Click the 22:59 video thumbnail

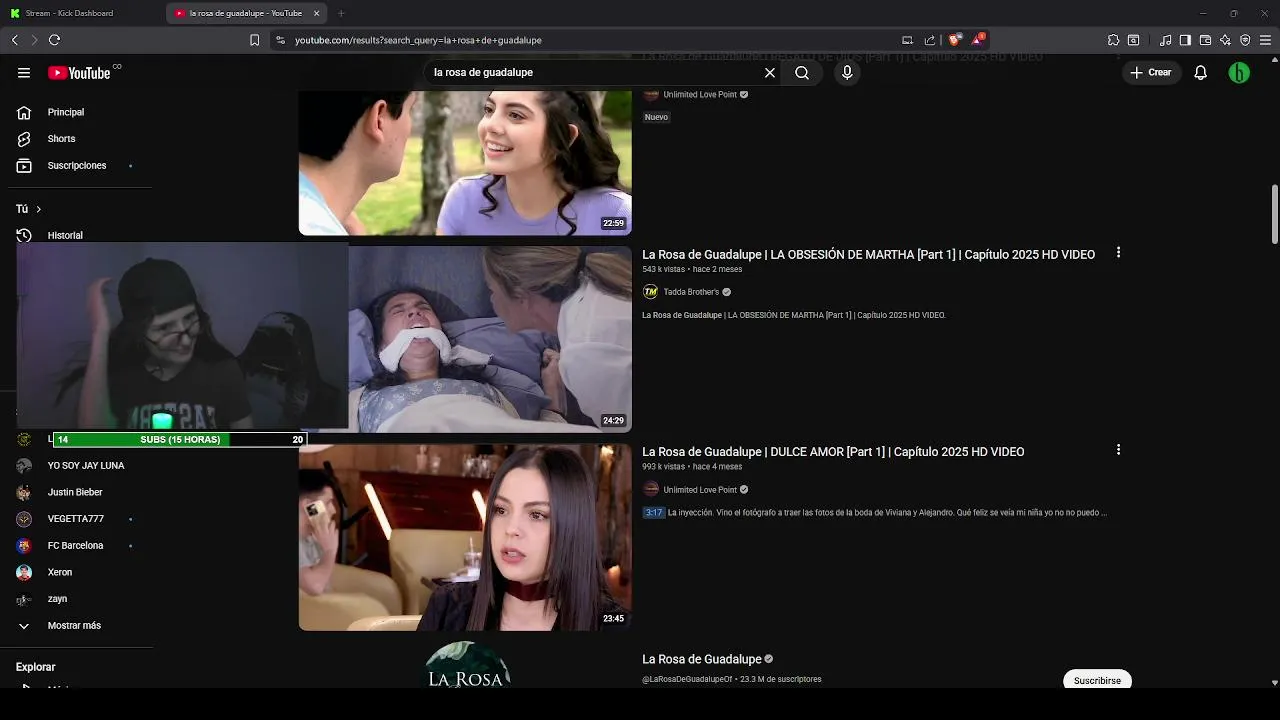click(x=465, y=163)
